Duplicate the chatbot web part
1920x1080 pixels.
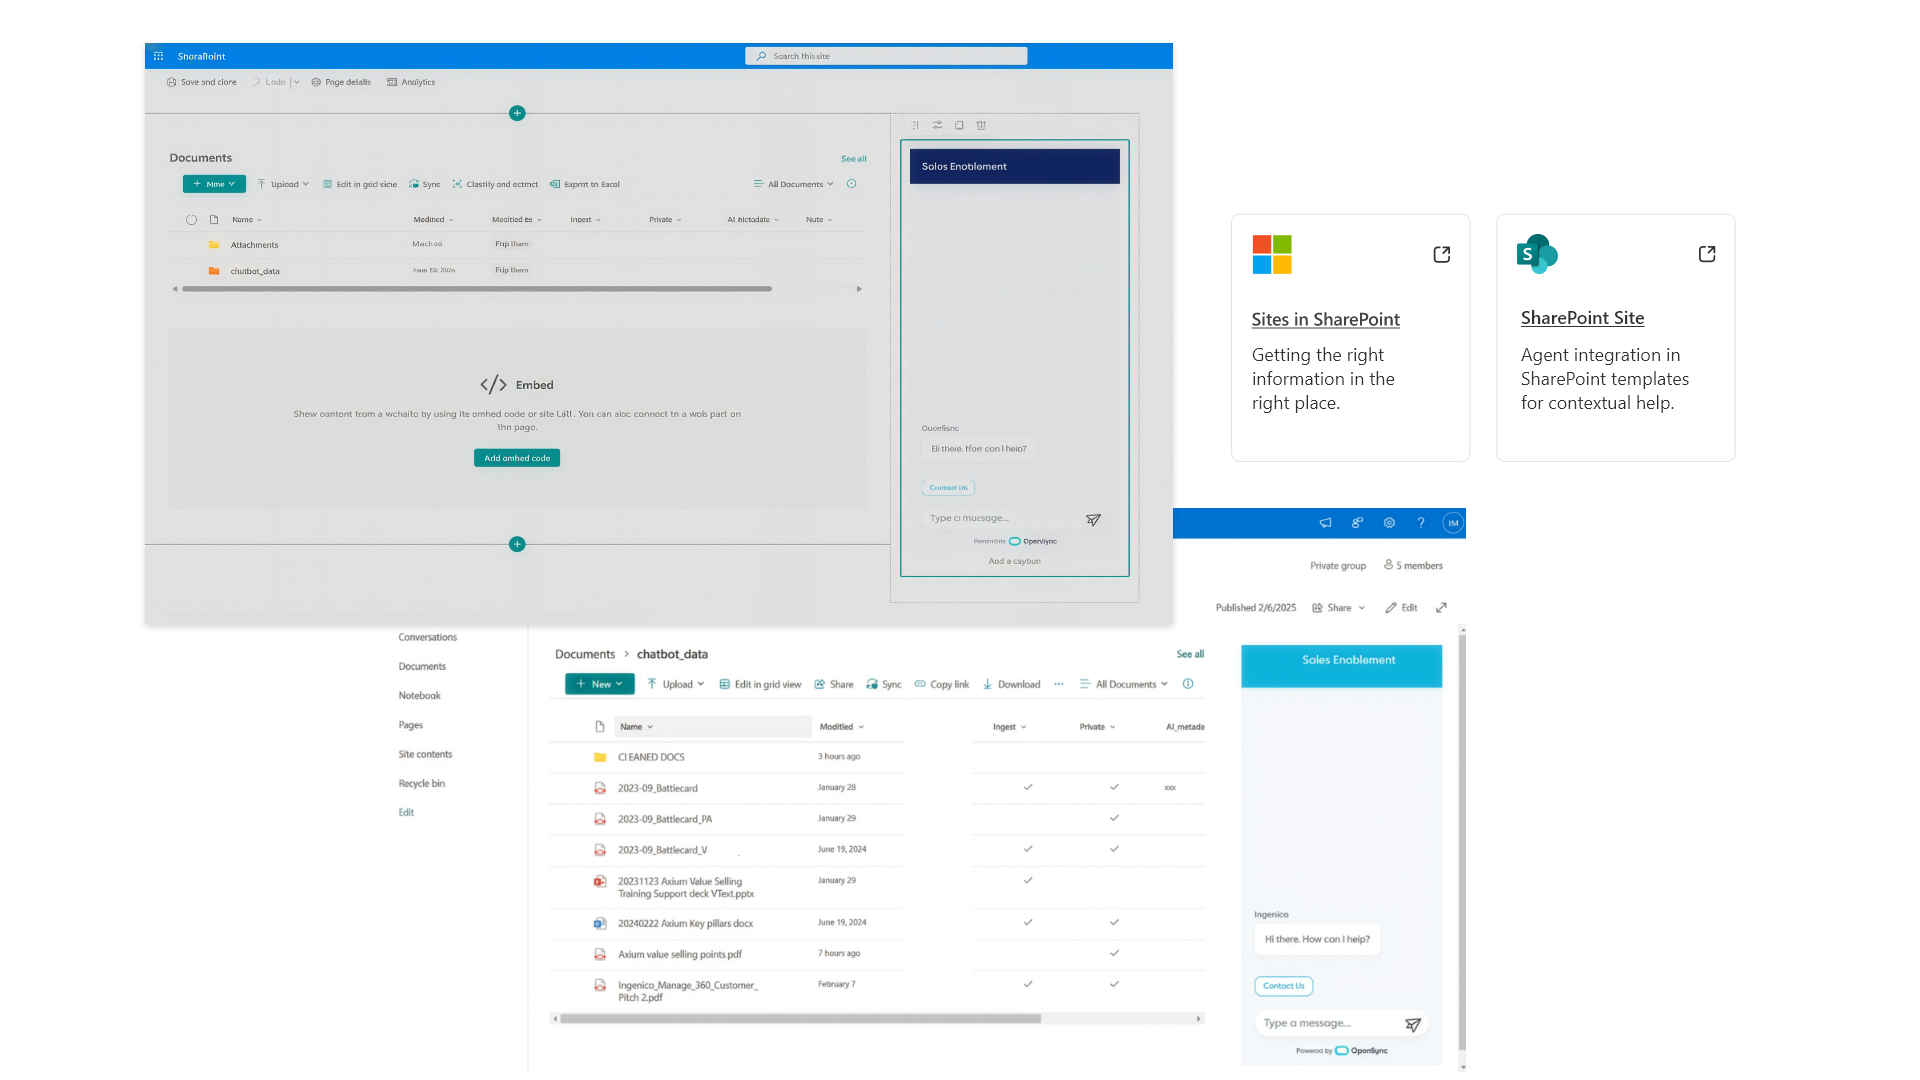pos(959,125)
